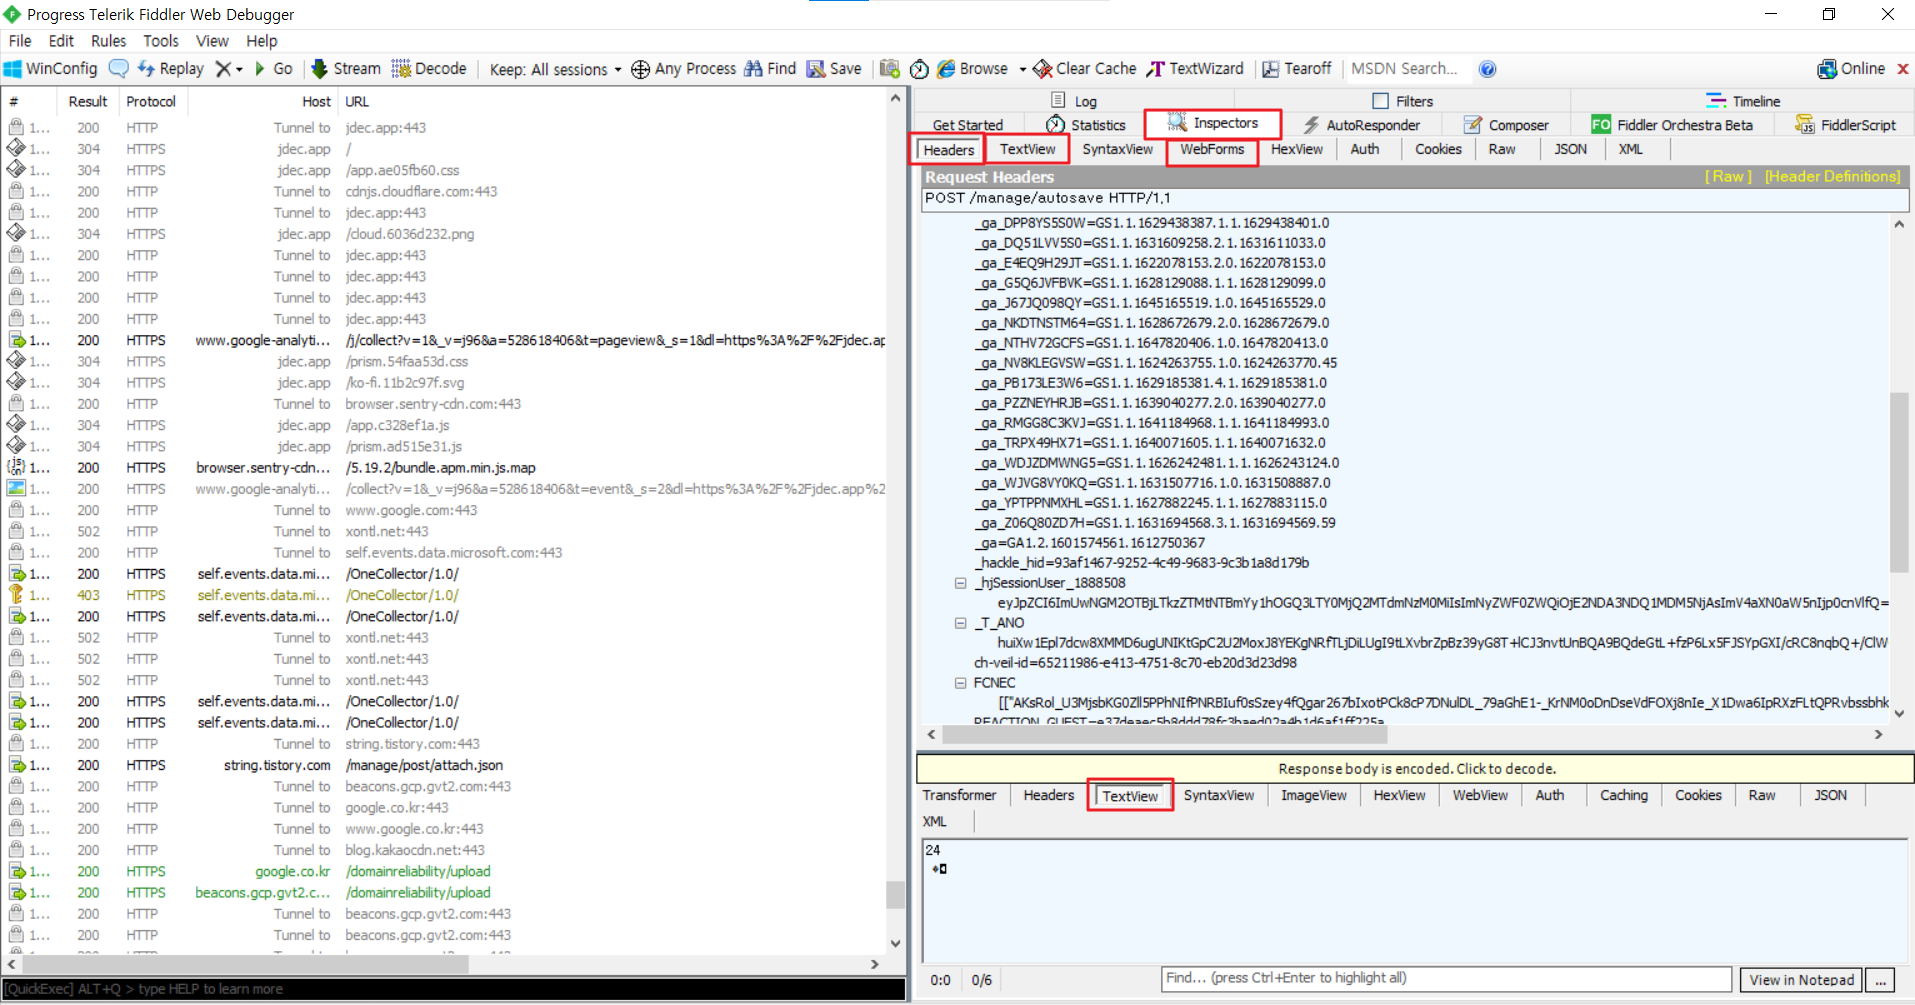Click Response body is encoded bar
The image size is (1915, 1005).
pyautogui.click(x=1415, y=769)
